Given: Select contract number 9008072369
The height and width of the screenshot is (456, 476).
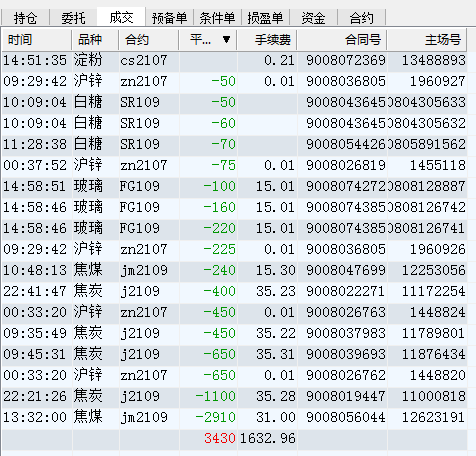Looking at the screenshot, I should tap(346, 61).
